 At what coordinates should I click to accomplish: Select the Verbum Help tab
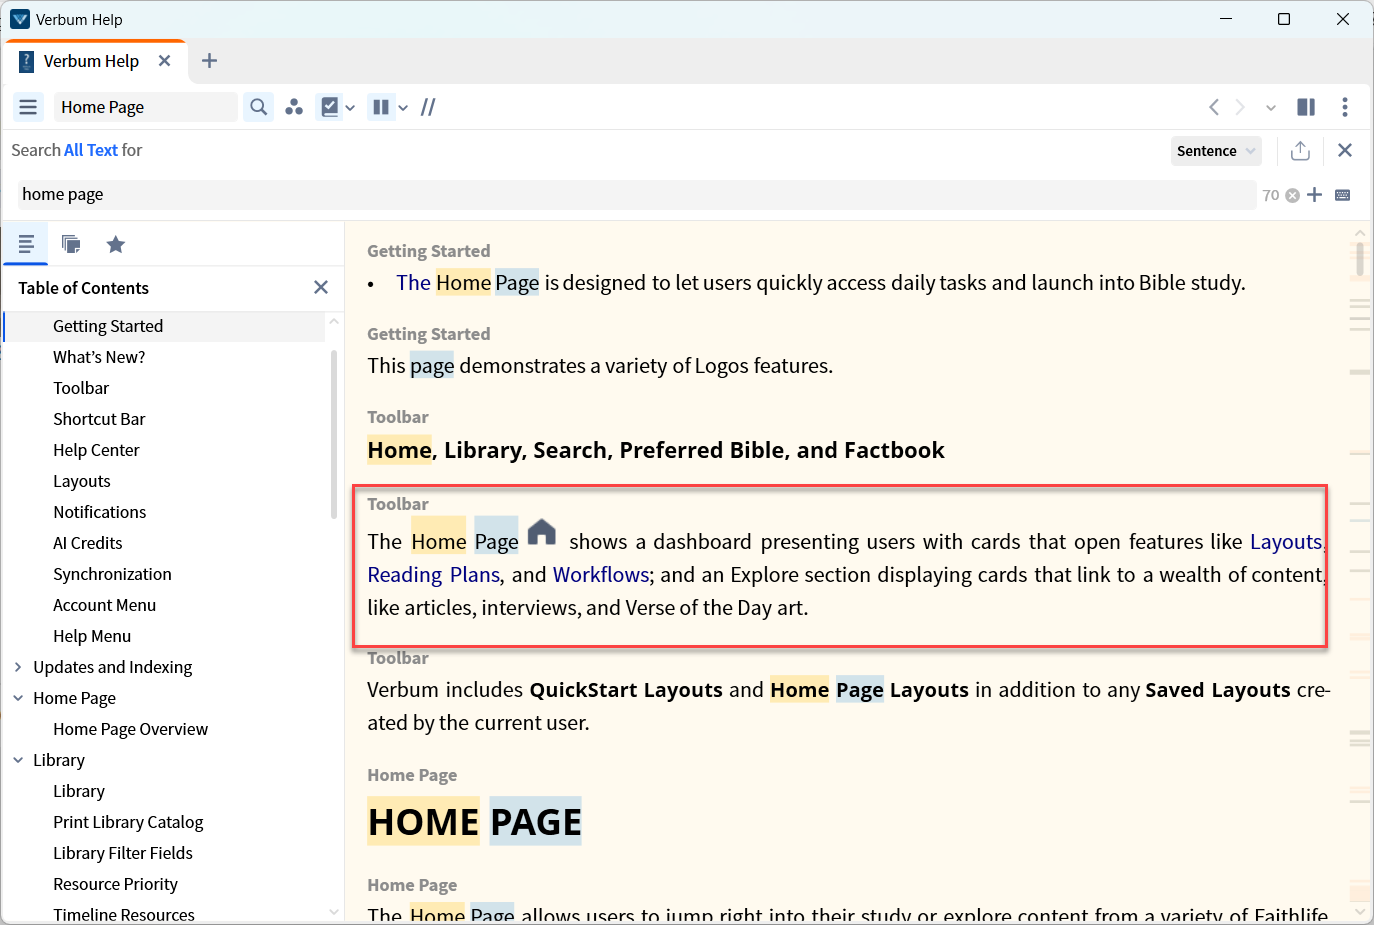coord(91,61)
